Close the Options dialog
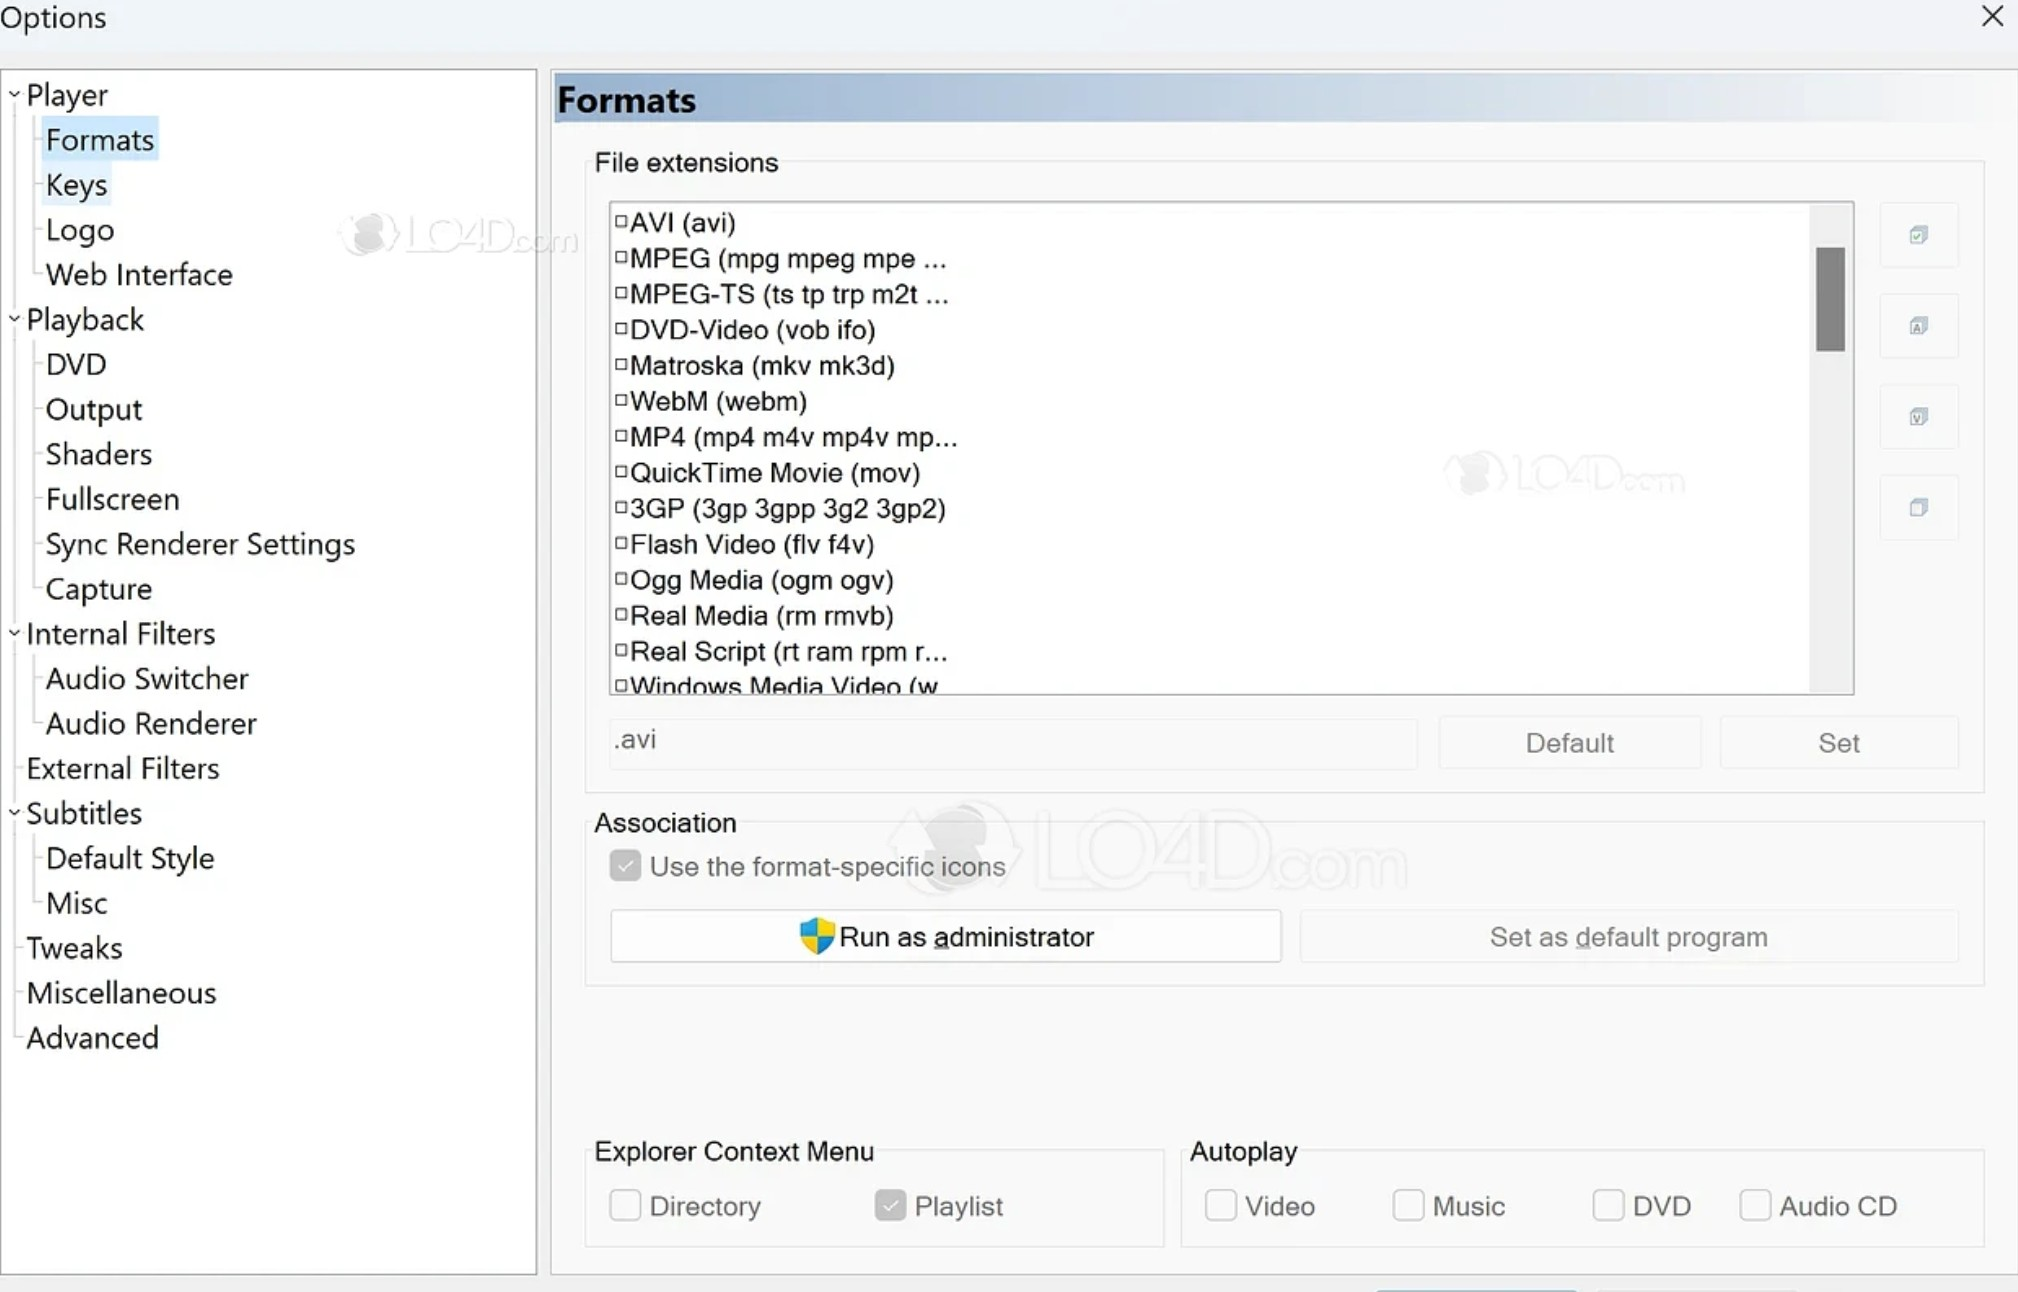 [x=1992, y=16]
